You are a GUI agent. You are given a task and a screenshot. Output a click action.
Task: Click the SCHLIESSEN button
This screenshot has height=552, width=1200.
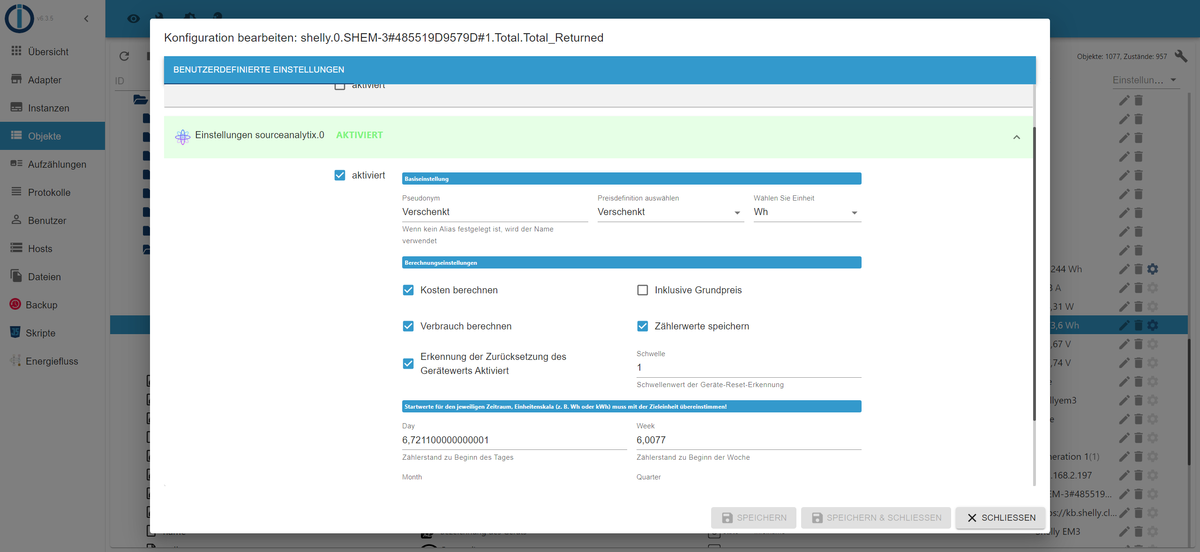click(1000, 517)
